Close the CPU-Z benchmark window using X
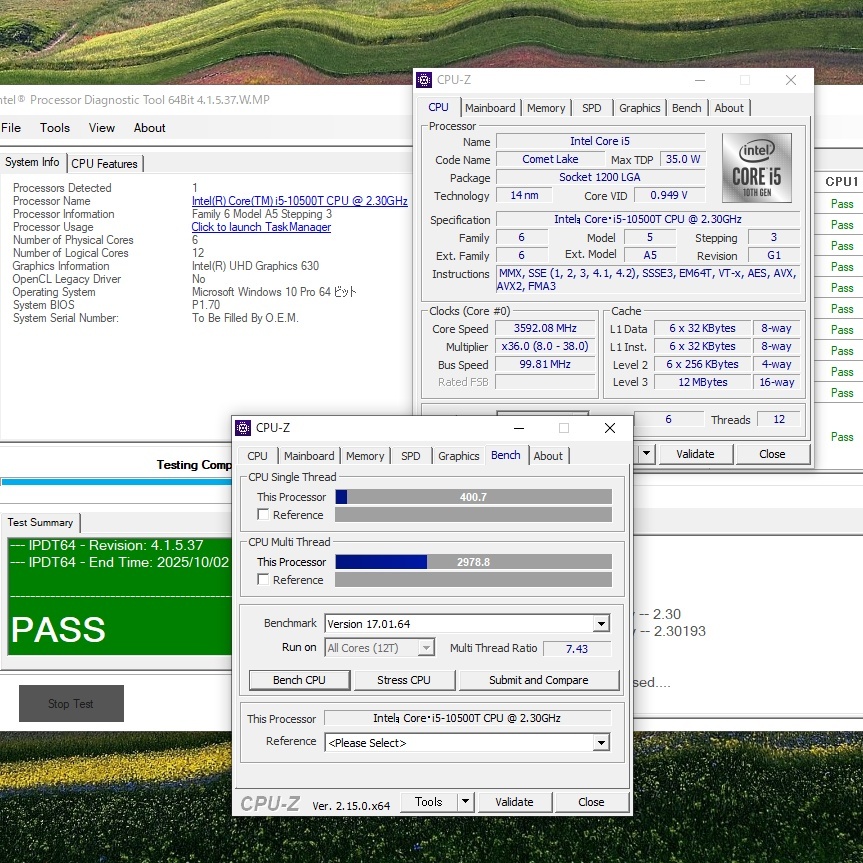This screenshot has height=863, width=863. pyautogui.click(x=610, y=428)
